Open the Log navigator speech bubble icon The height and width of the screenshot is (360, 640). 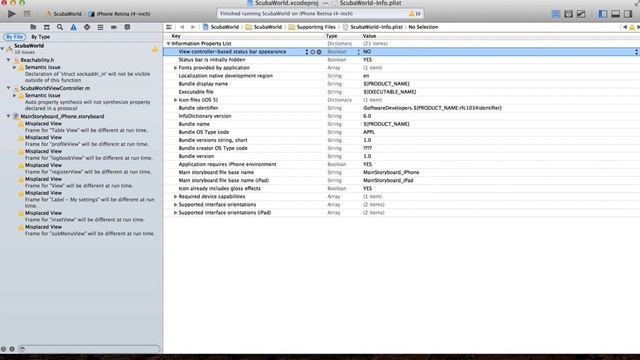(127, 27)
